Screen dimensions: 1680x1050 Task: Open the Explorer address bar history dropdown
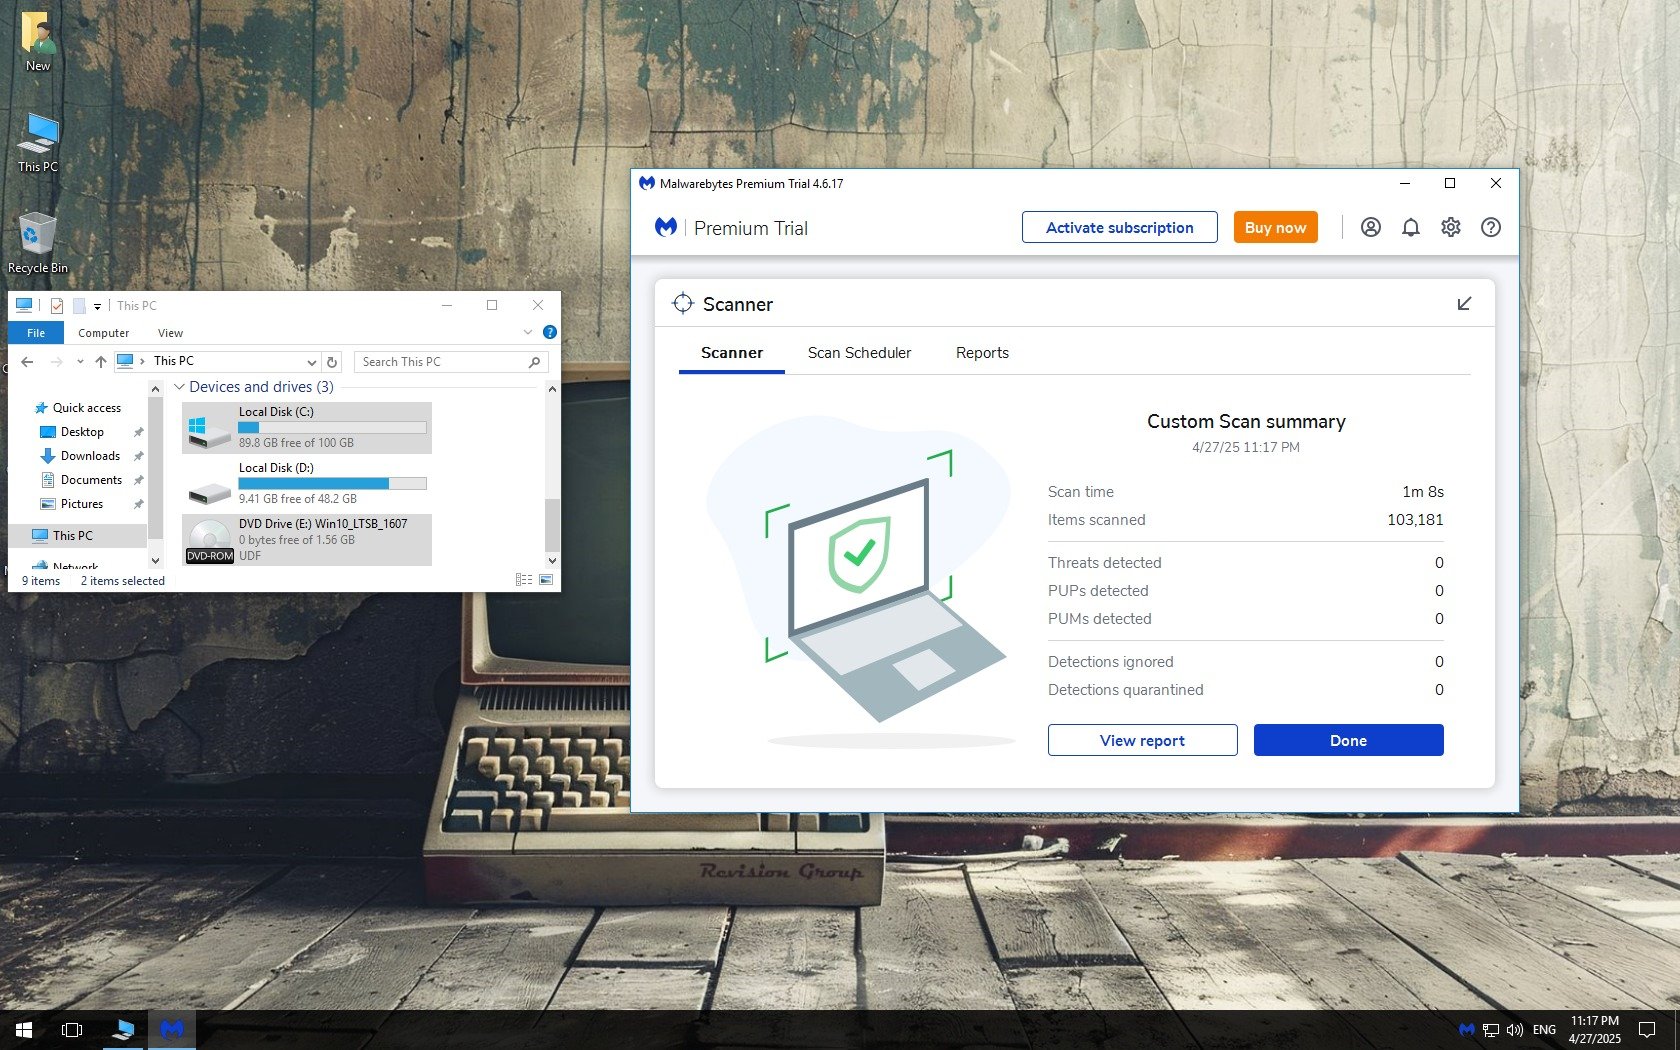[x=312, y=362]
